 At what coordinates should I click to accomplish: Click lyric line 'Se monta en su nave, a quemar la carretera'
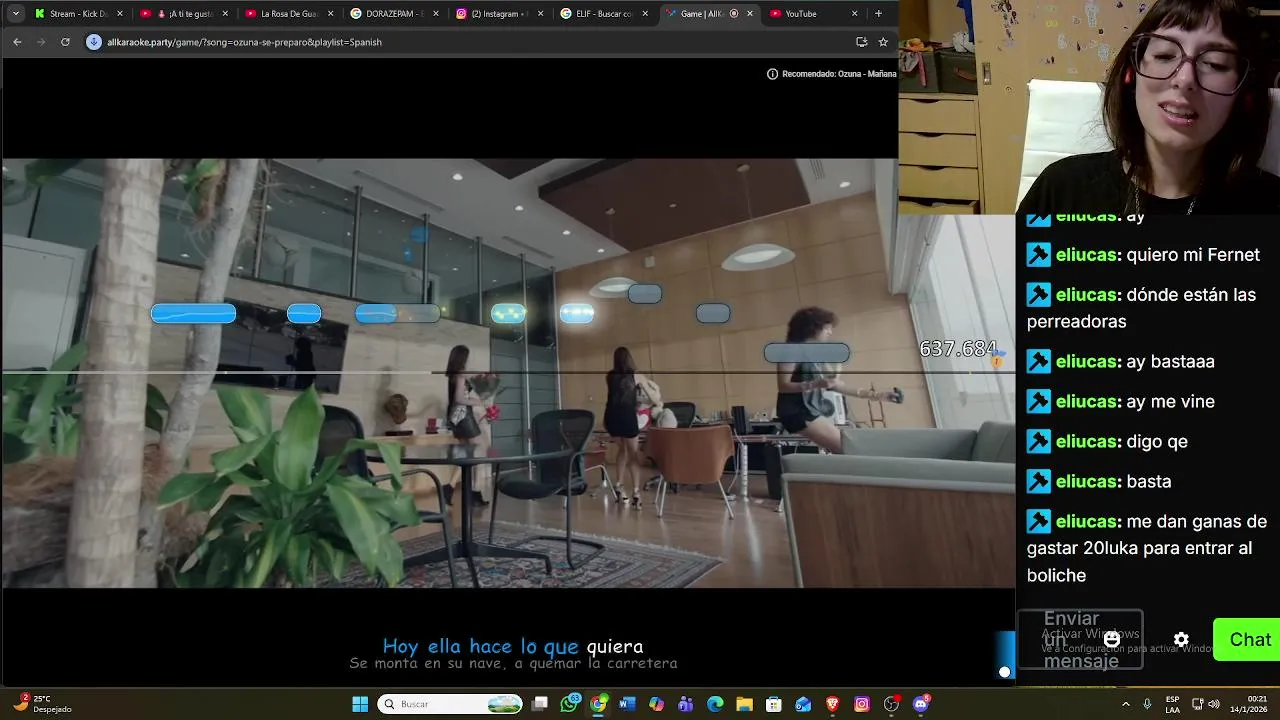(x=513, y=664)
